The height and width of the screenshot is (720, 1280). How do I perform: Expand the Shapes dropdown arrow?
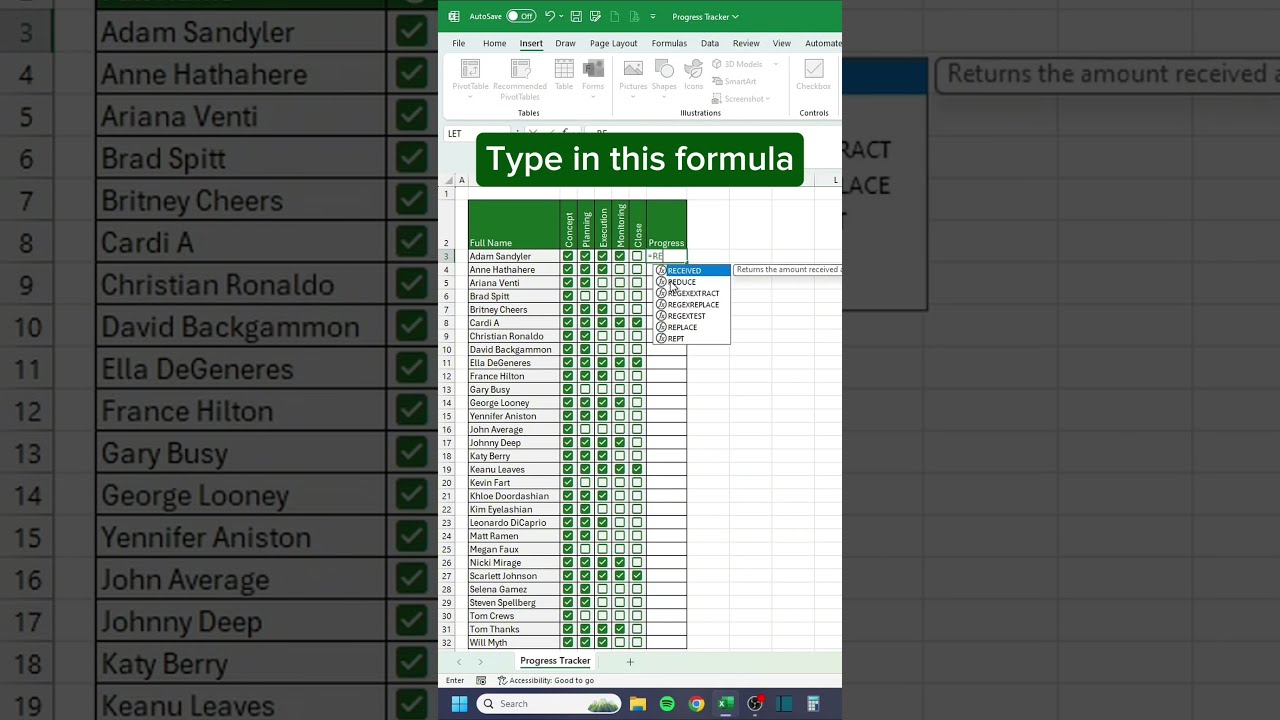click(664, 95)
